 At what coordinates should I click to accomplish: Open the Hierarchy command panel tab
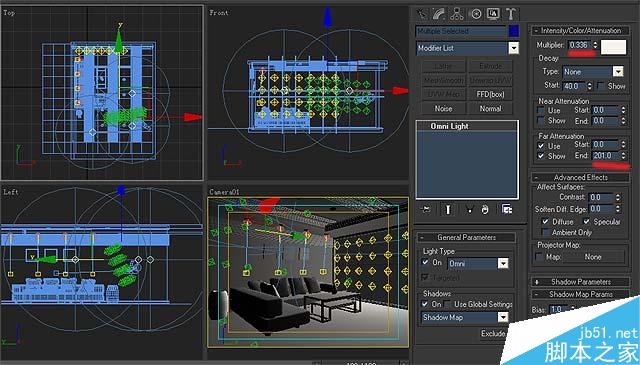(x=457, y=14)
